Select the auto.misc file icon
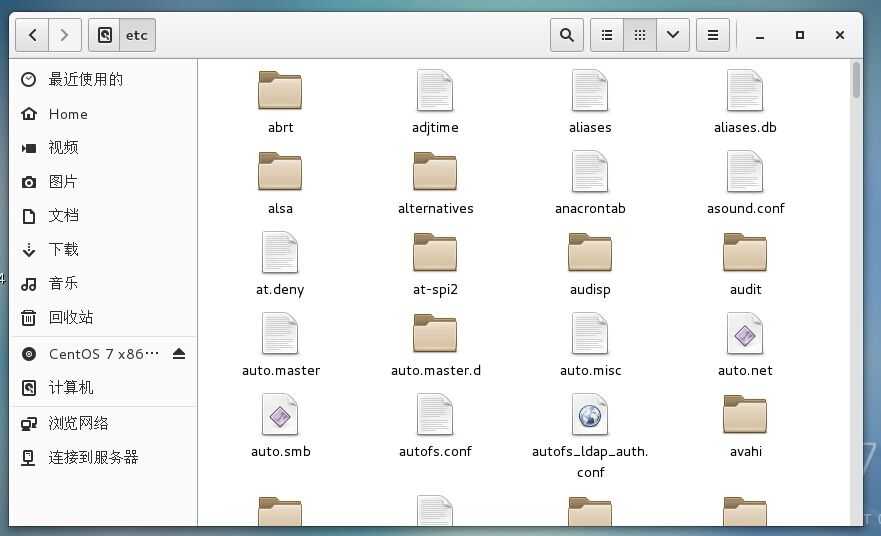Viewport: 881px width, 536px height. click(590, 333)
